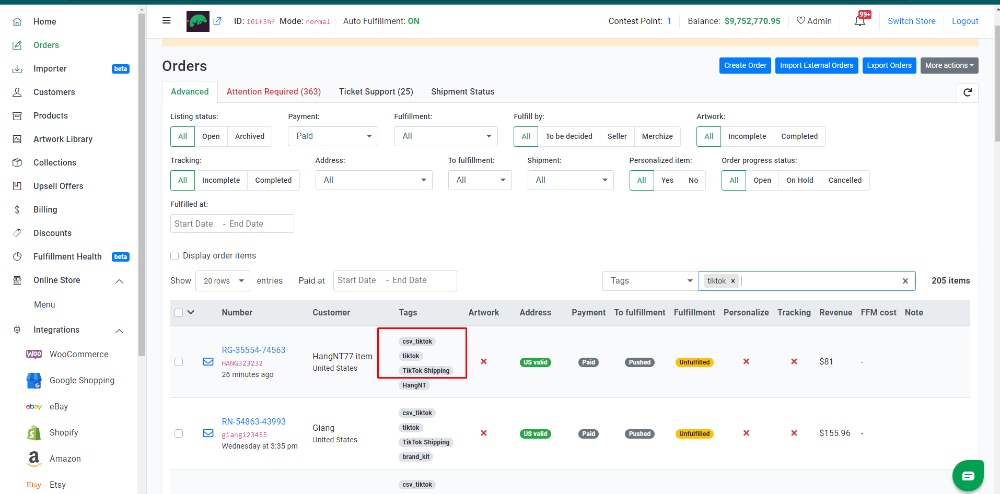Set Listing status to Open
The image size is (1000, 494).
click(211, 136)
